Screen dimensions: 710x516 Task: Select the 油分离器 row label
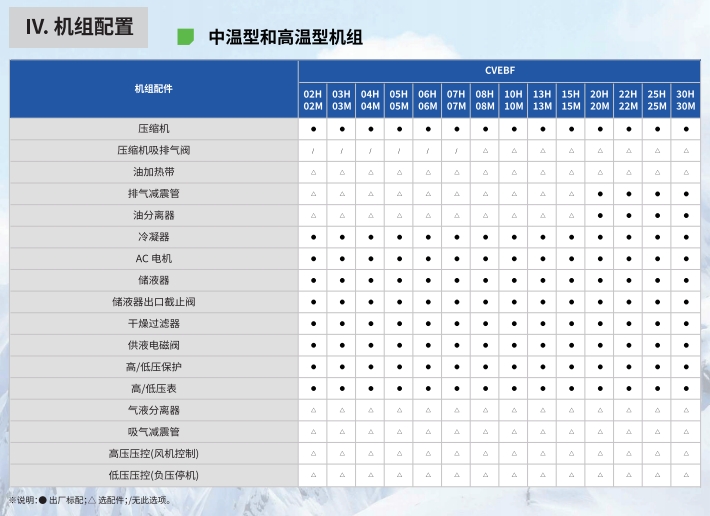[154, 215]
